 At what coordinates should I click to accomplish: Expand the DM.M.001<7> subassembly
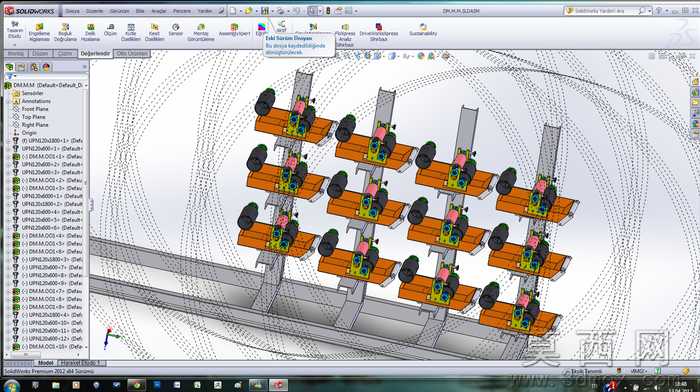(9, 291)
